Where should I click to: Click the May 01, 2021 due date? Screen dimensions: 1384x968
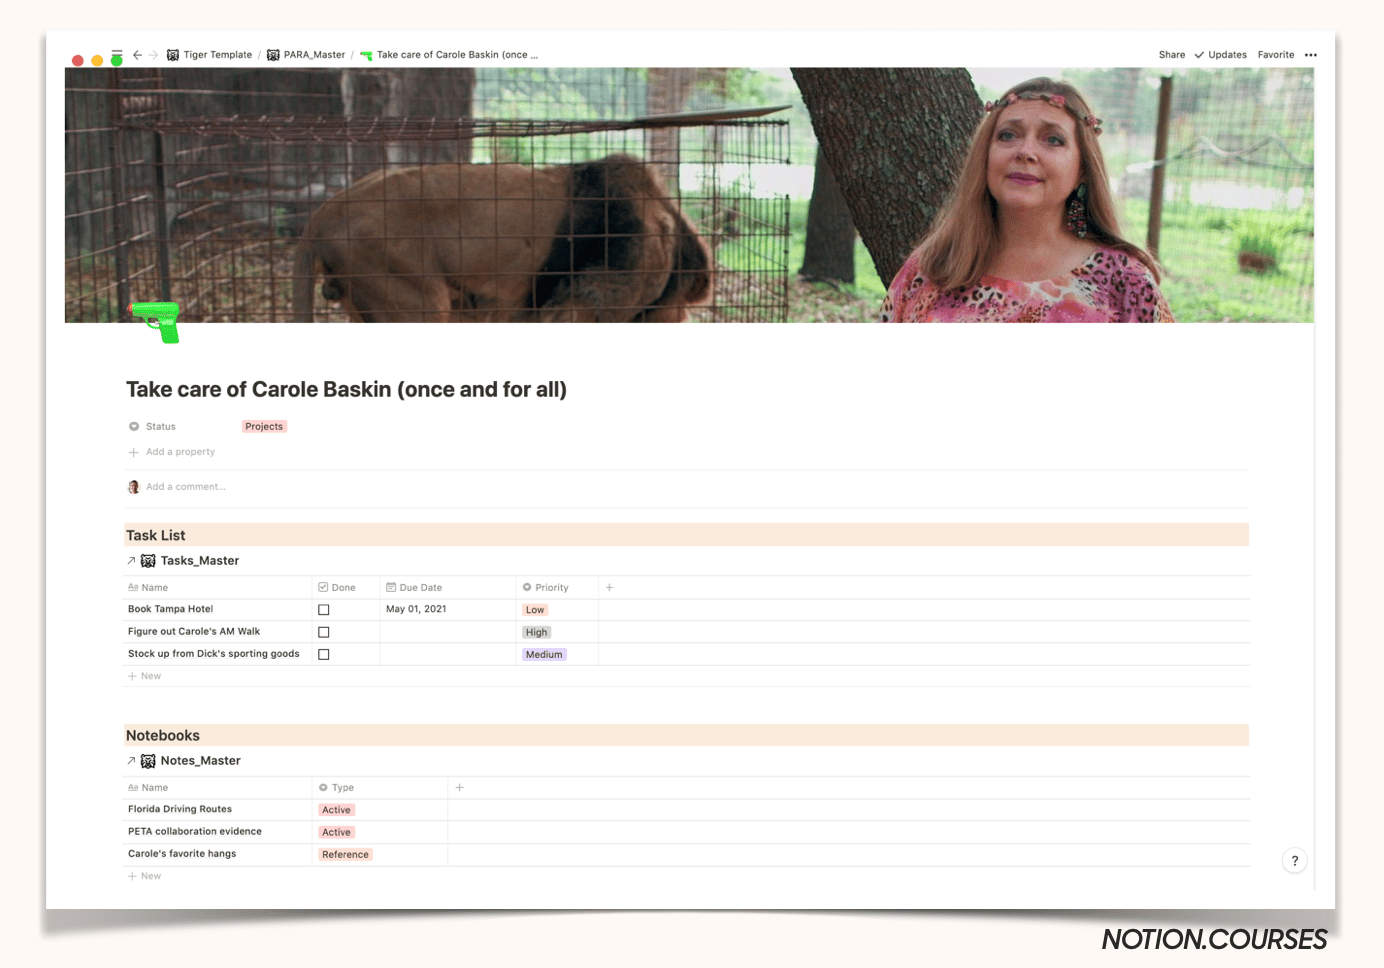click(x=416, y=609)
